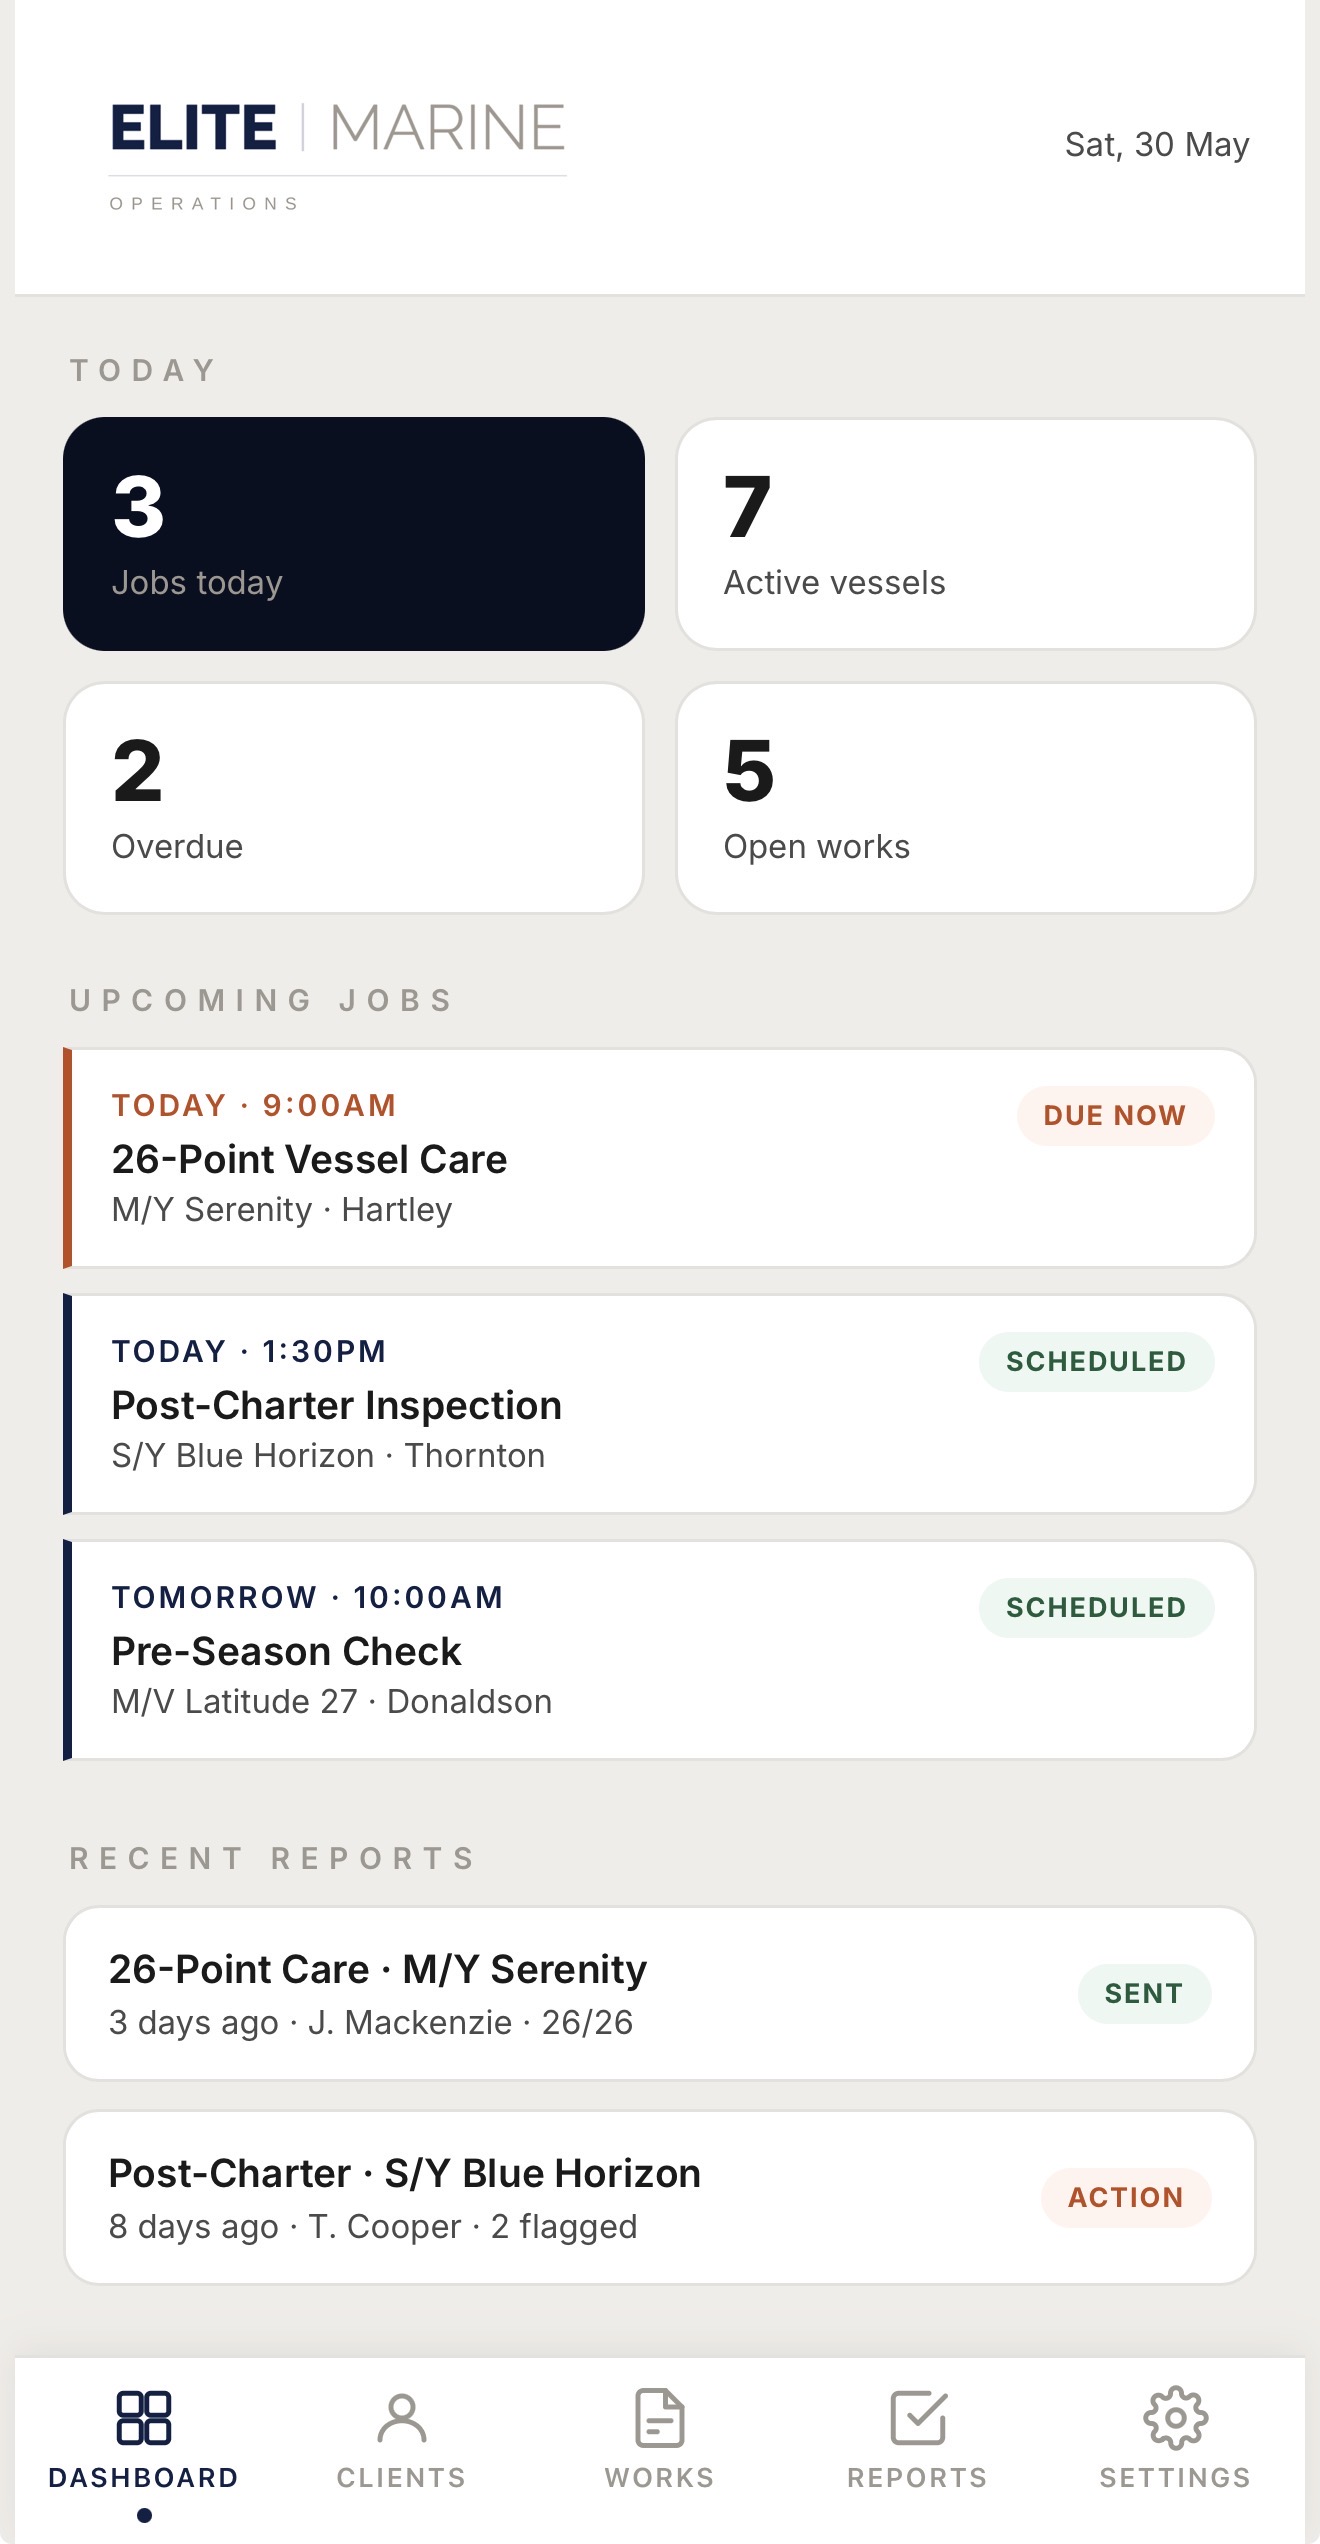The height and width of the screenshot is (2544, 1320).
Task: Open the Settings gear icon
Action: click(1176, 2418)
